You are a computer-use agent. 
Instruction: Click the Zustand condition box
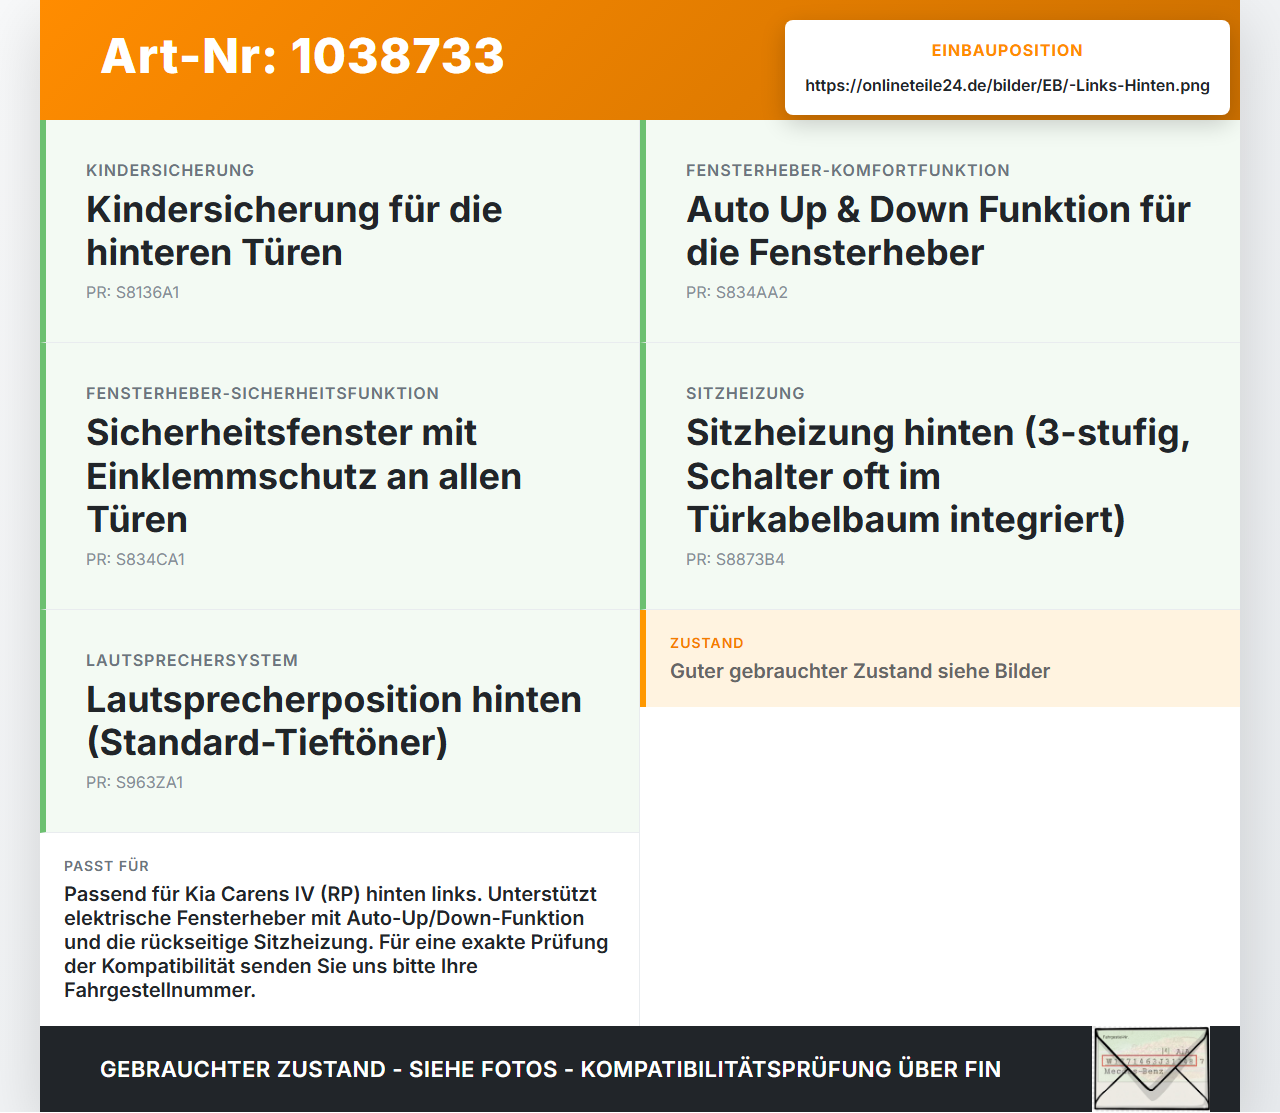(940, 658)
